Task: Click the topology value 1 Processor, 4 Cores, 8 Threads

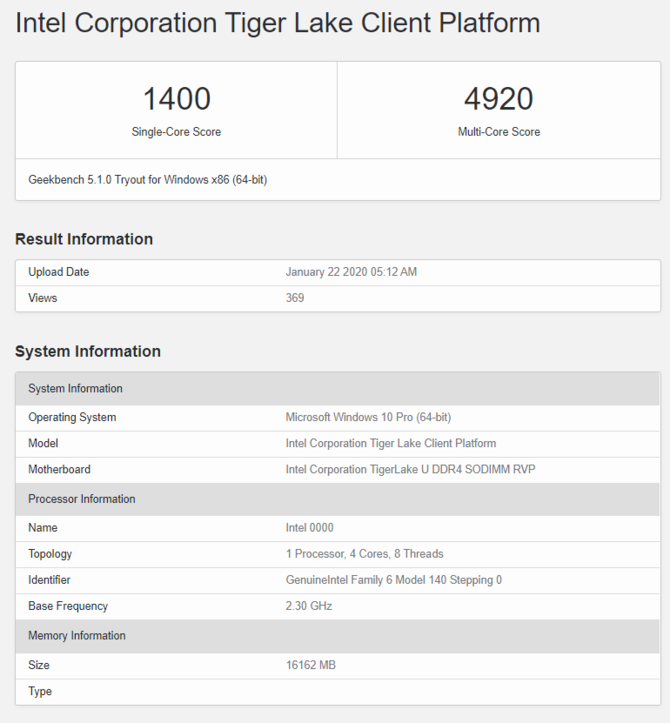Action: coord(364,554)
